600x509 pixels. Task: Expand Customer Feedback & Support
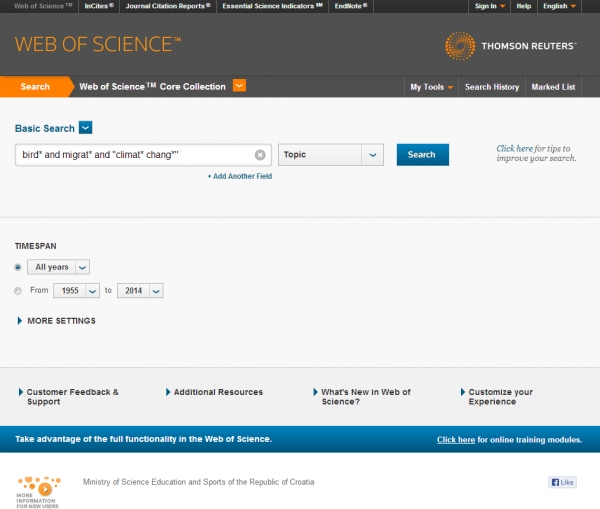[69, 396]
